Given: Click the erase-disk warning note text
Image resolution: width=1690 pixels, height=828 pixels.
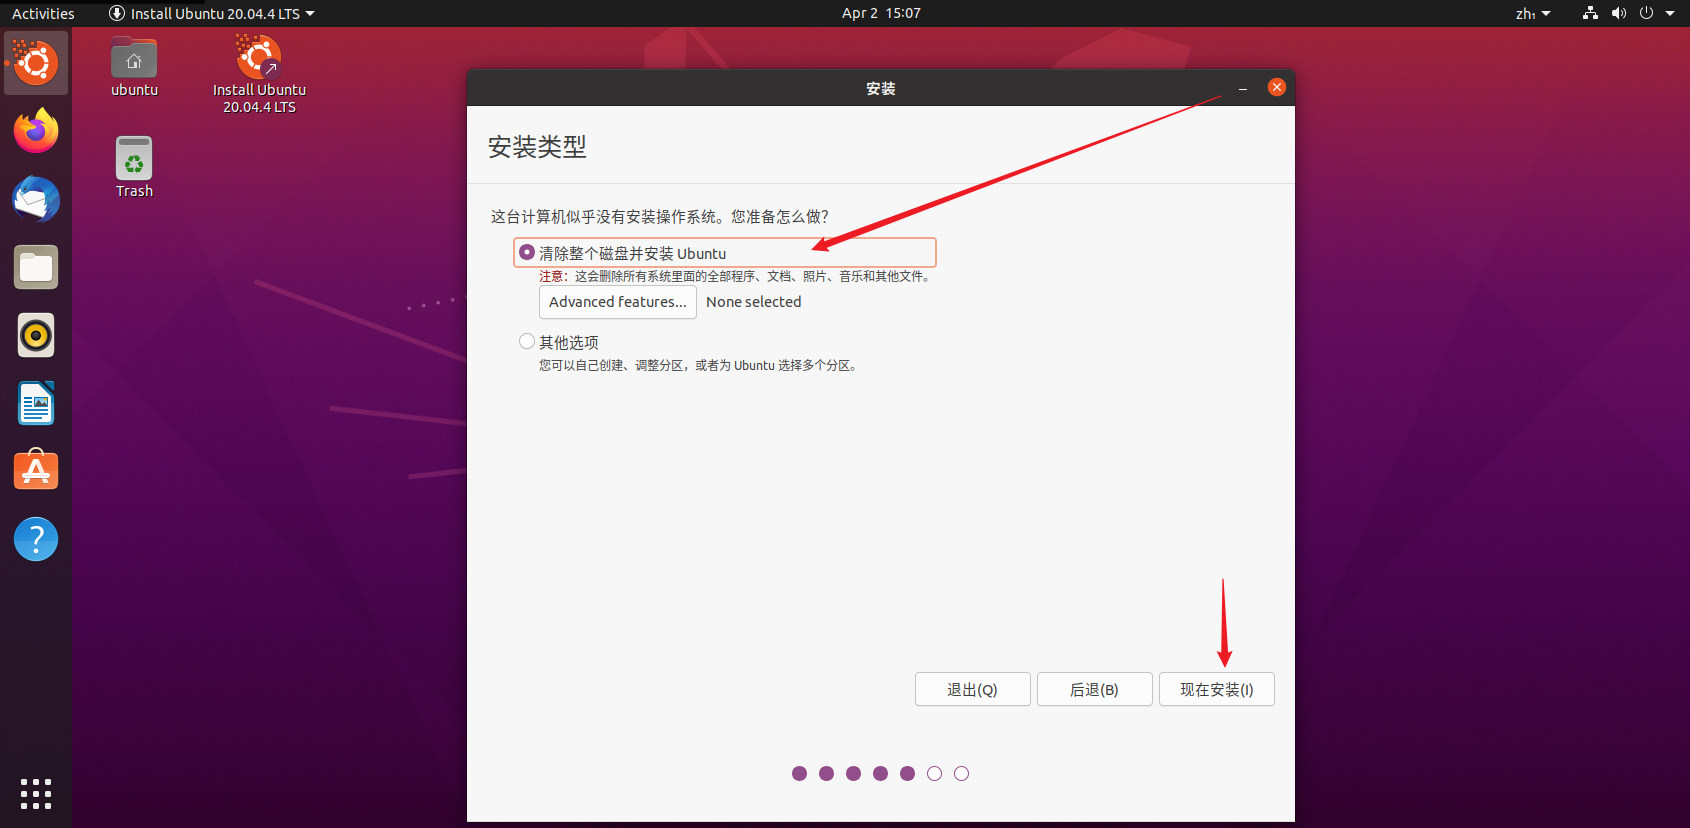Looking at the screenshot, I should tap(736, 277).
